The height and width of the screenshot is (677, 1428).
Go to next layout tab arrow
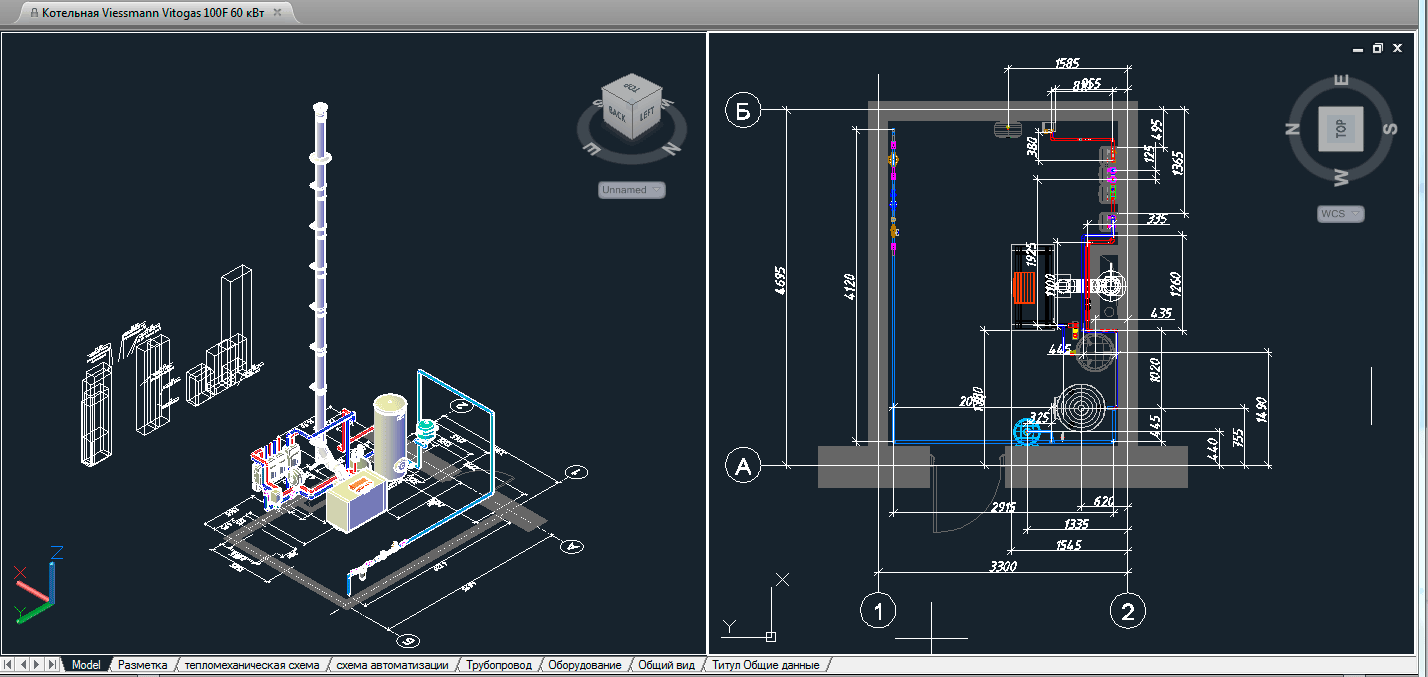(38, 664)
